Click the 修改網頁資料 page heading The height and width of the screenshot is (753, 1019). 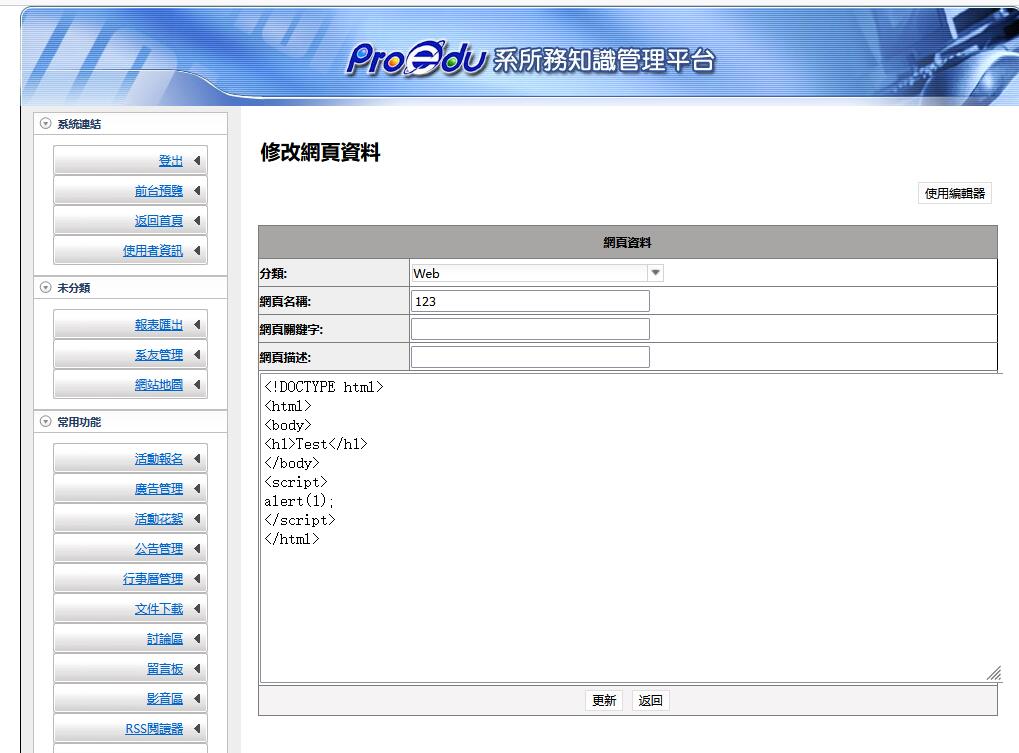(320, 152)
